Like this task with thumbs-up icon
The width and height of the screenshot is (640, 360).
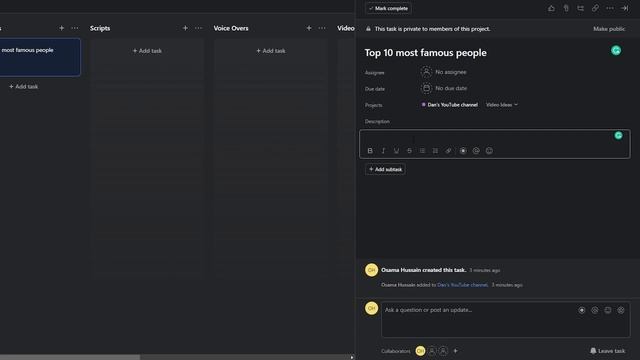[x=551, y=8]
